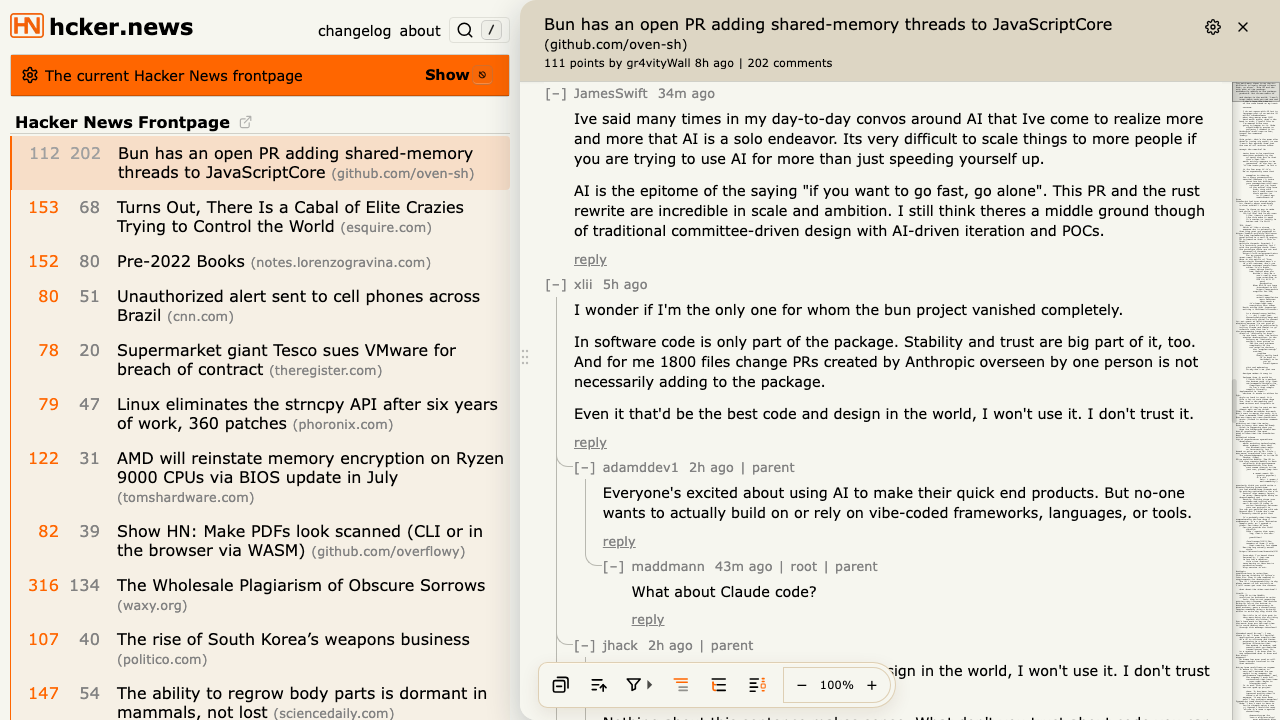Open story about Cabal of Elite Crazies

click(x=290, y=217)
